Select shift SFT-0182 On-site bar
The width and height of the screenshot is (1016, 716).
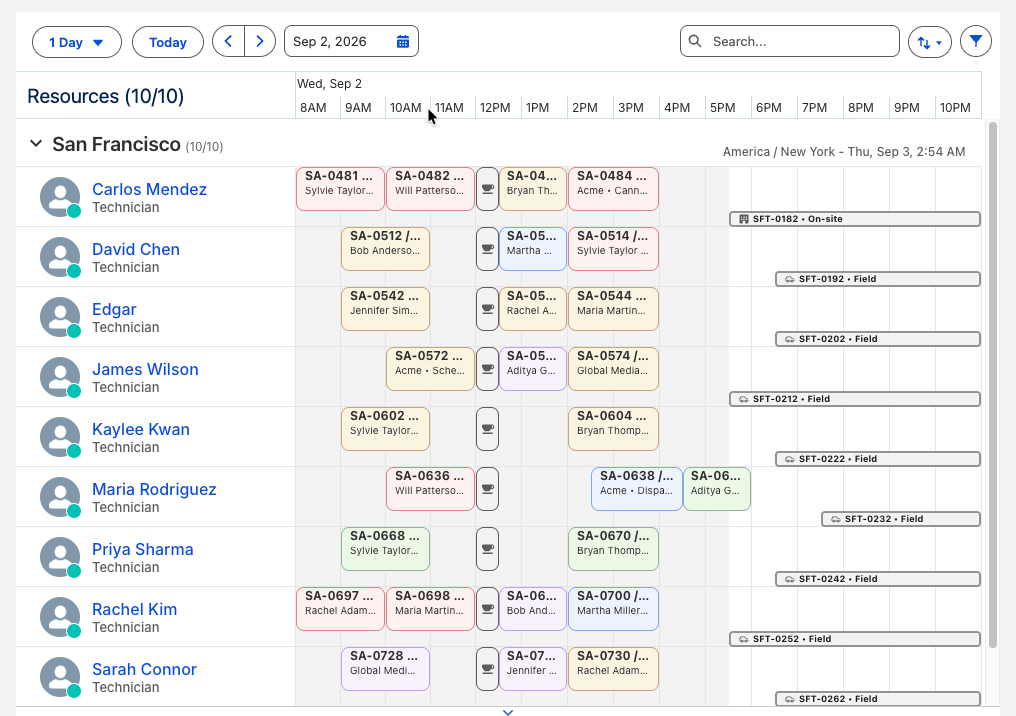coord(855,219)
